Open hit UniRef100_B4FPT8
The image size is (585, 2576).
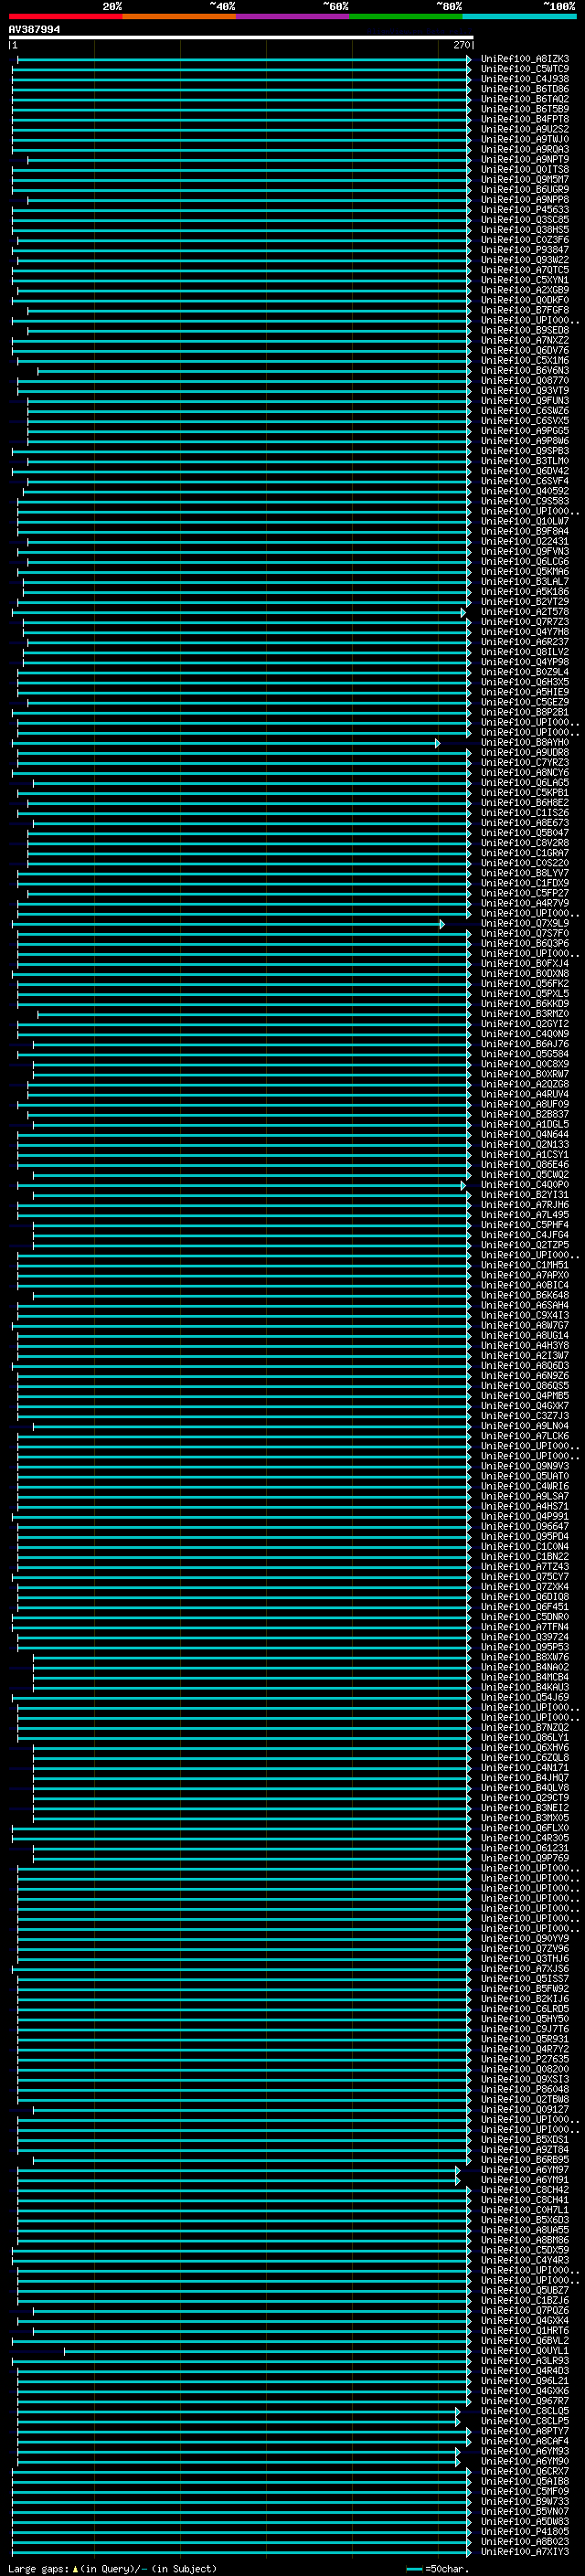pyautogui.click(x=525, y=119)
